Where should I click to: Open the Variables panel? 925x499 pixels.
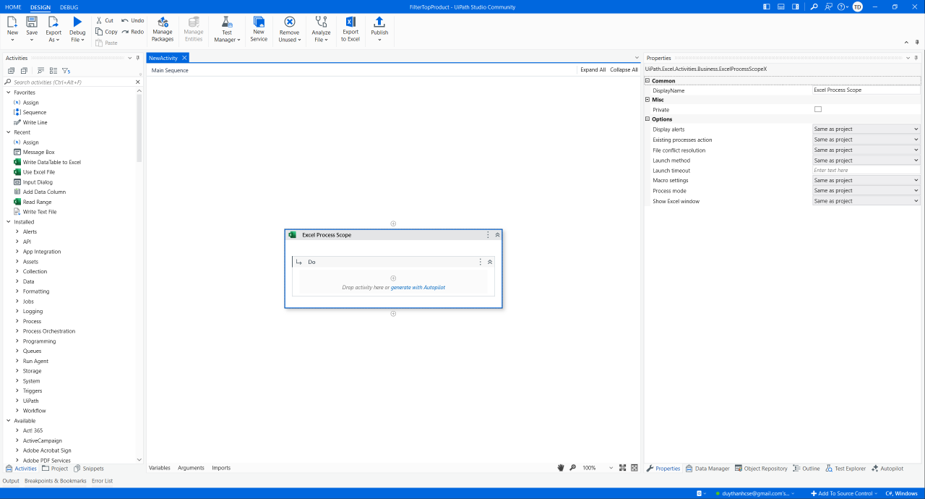159,468
